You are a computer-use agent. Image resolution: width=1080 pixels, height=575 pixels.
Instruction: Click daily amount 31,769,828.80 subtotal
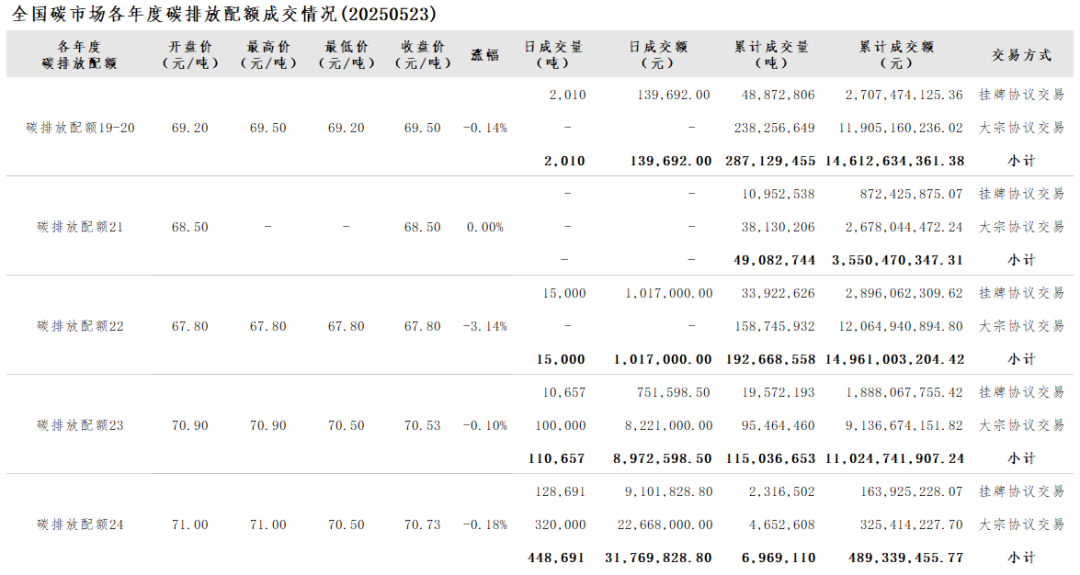[659, 558]
